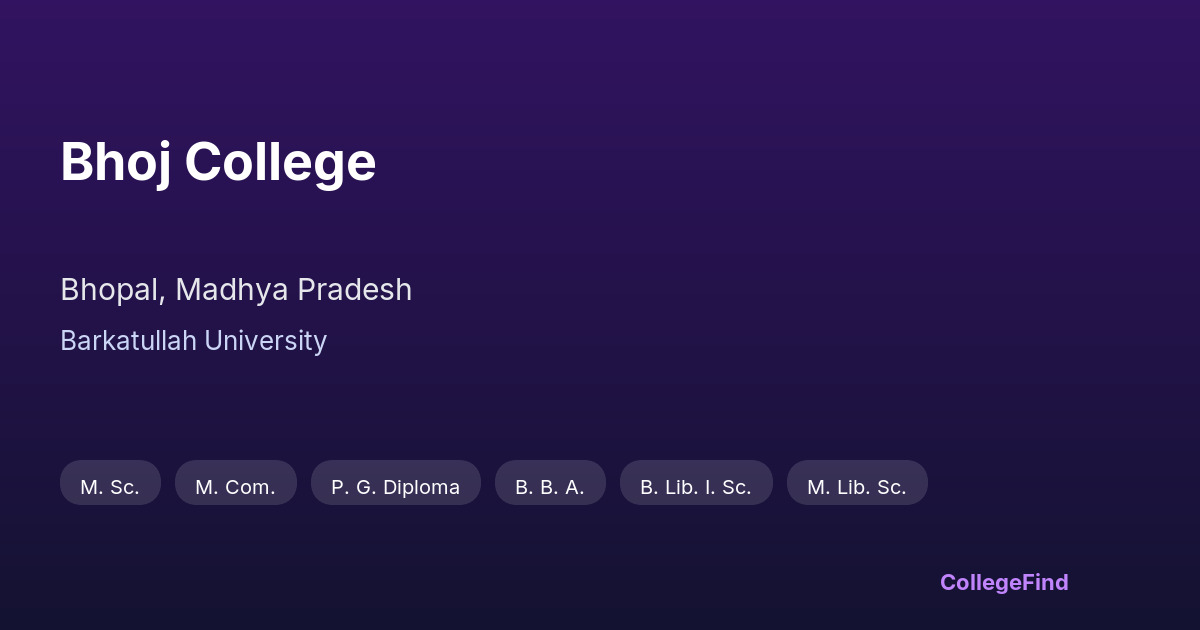The height and width of the screenshot is (630, 1200).
Task: Click the word Diploma inside its tag
Action: tap(421, 487)
